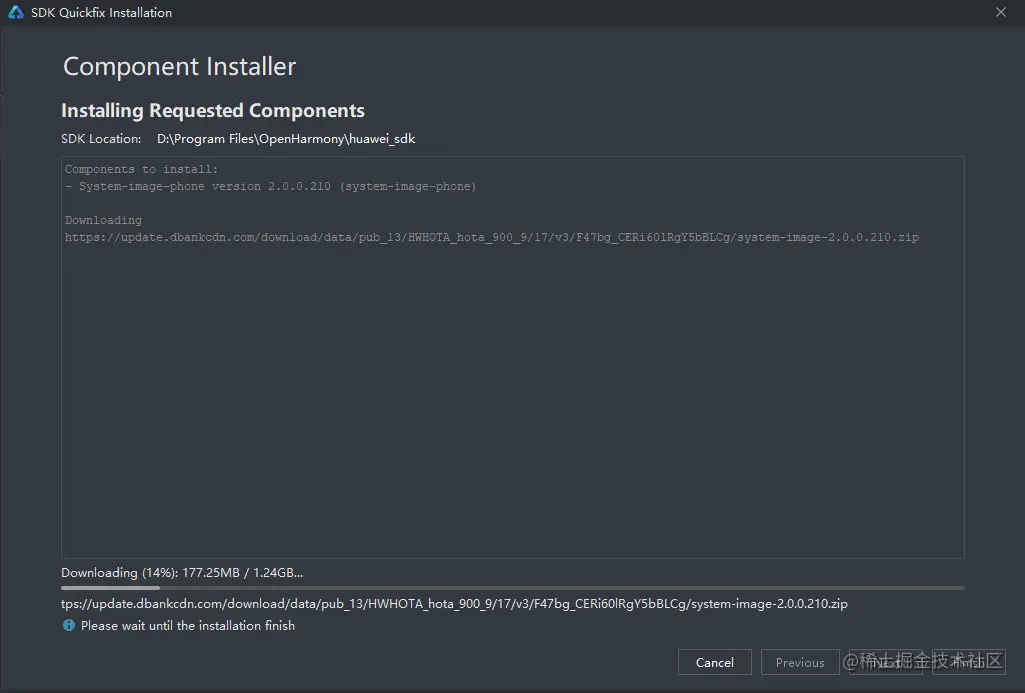Click the Cancel button

coord(714,662)
